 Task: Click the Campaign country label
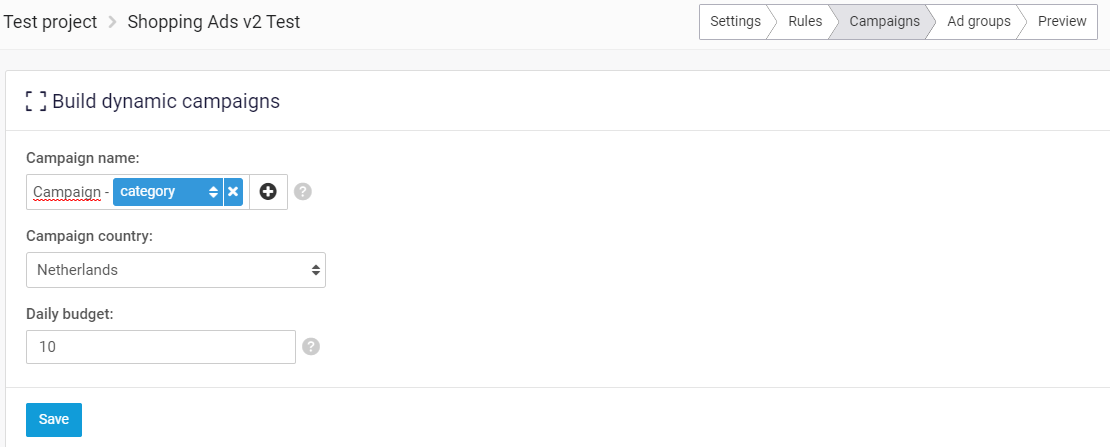point(89,236)
